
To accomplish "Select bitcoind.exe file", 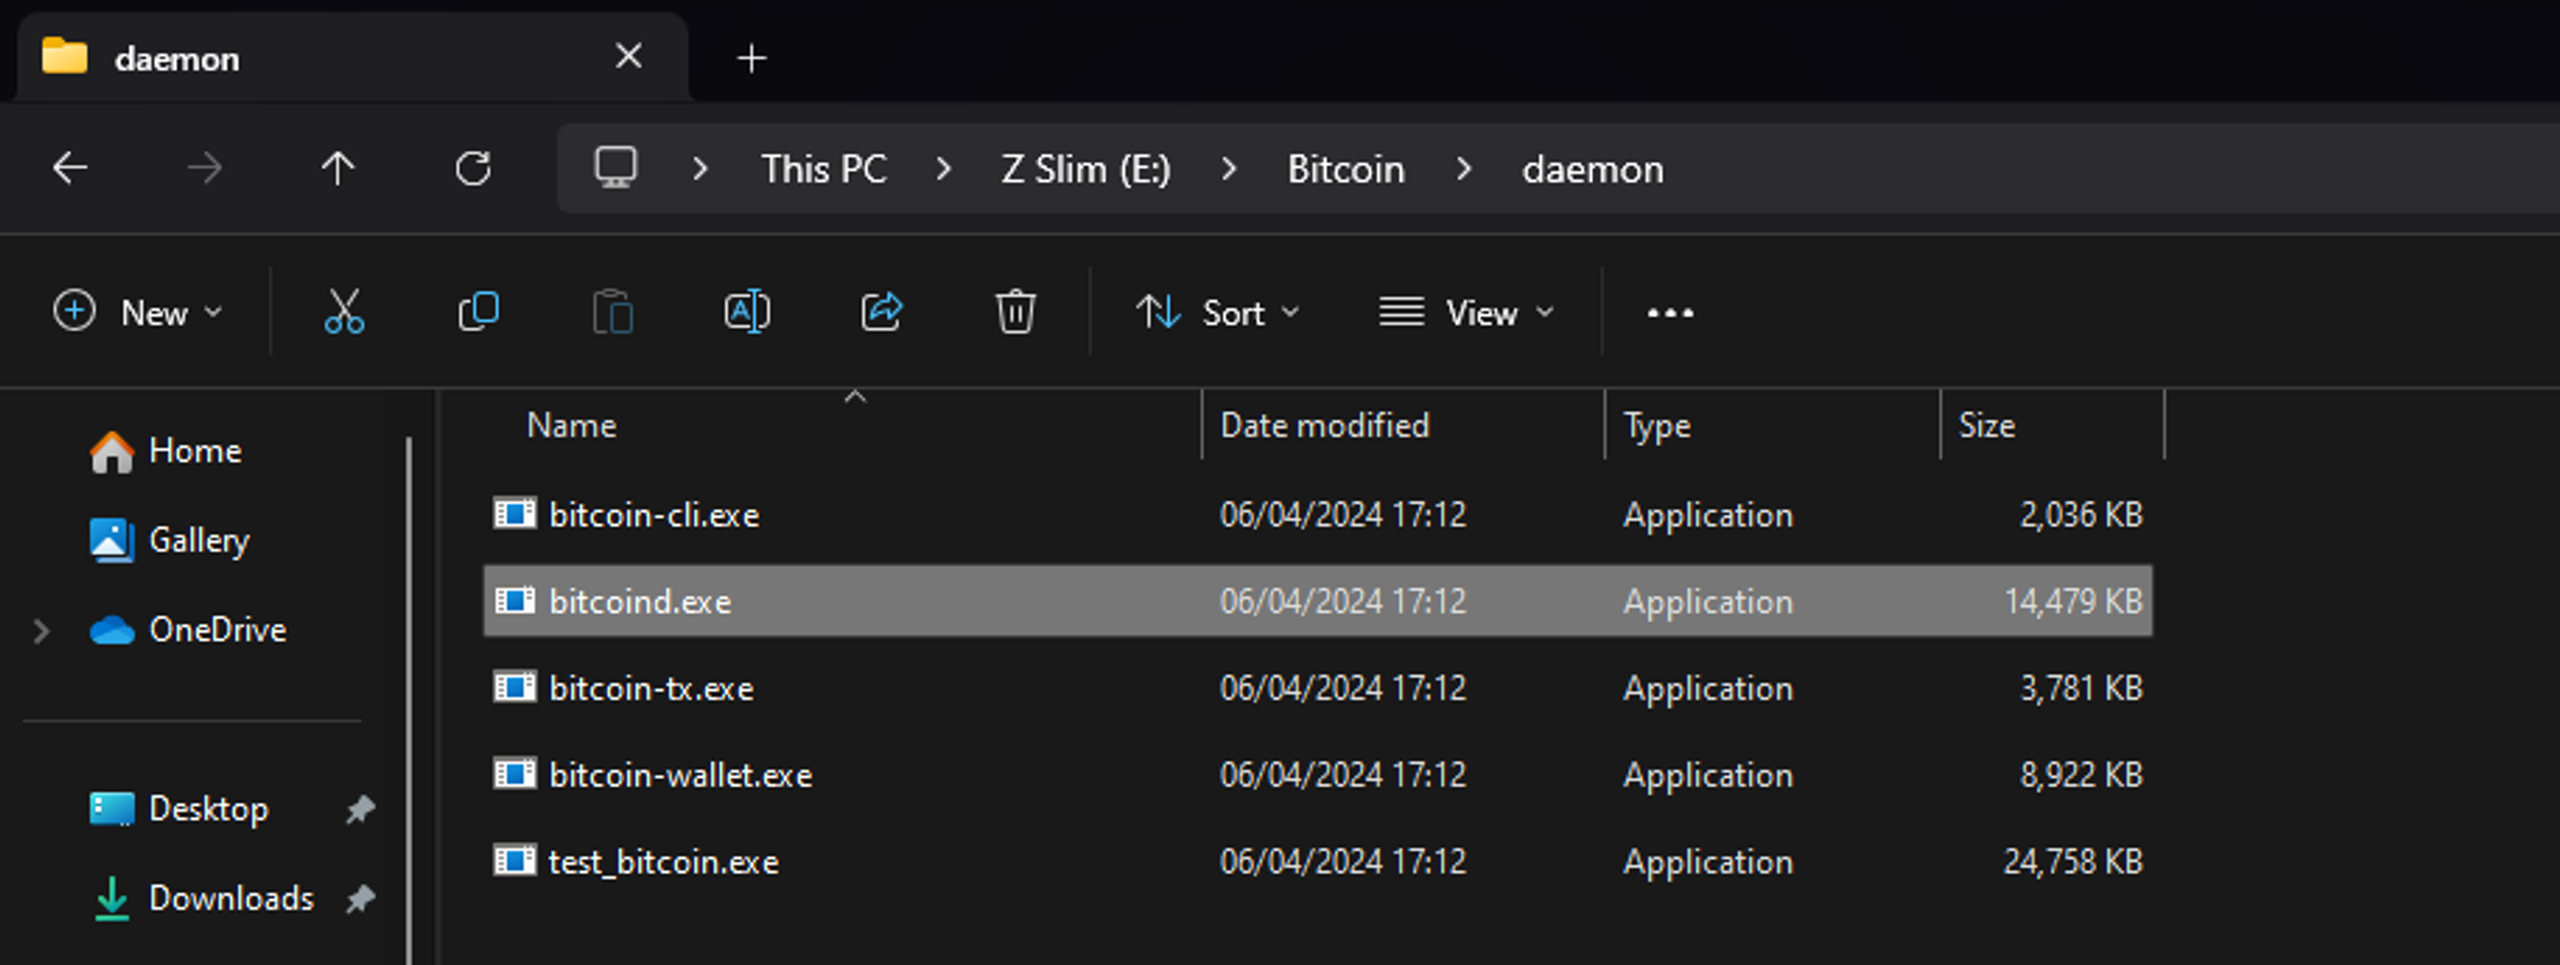I will pos(1318,601).
